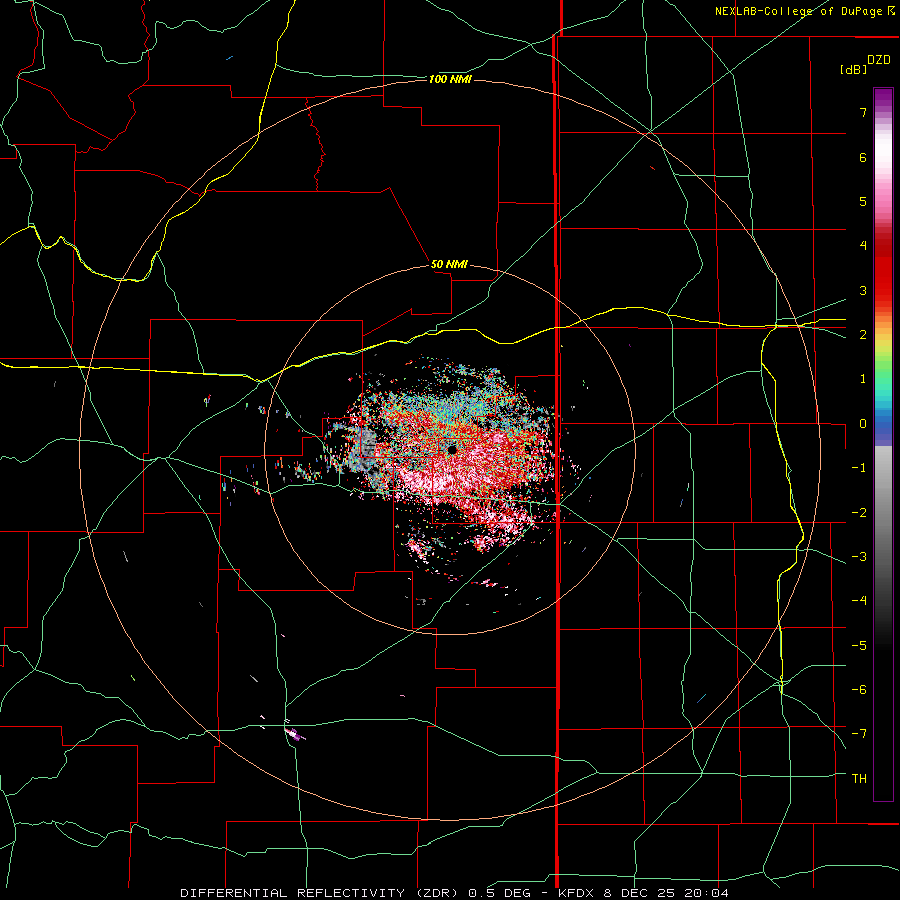Viewport: 900px width, 900px height.
Task: Pick the 2 value on the scale
Action: pyautogui.click(x=863, y=335)
